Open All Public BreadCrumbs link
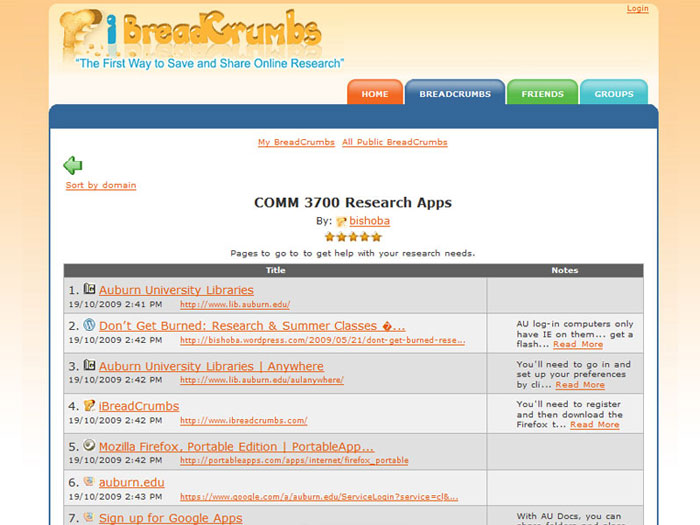The height and width of the screenshot is (525, 700). [x=395, y=142]
